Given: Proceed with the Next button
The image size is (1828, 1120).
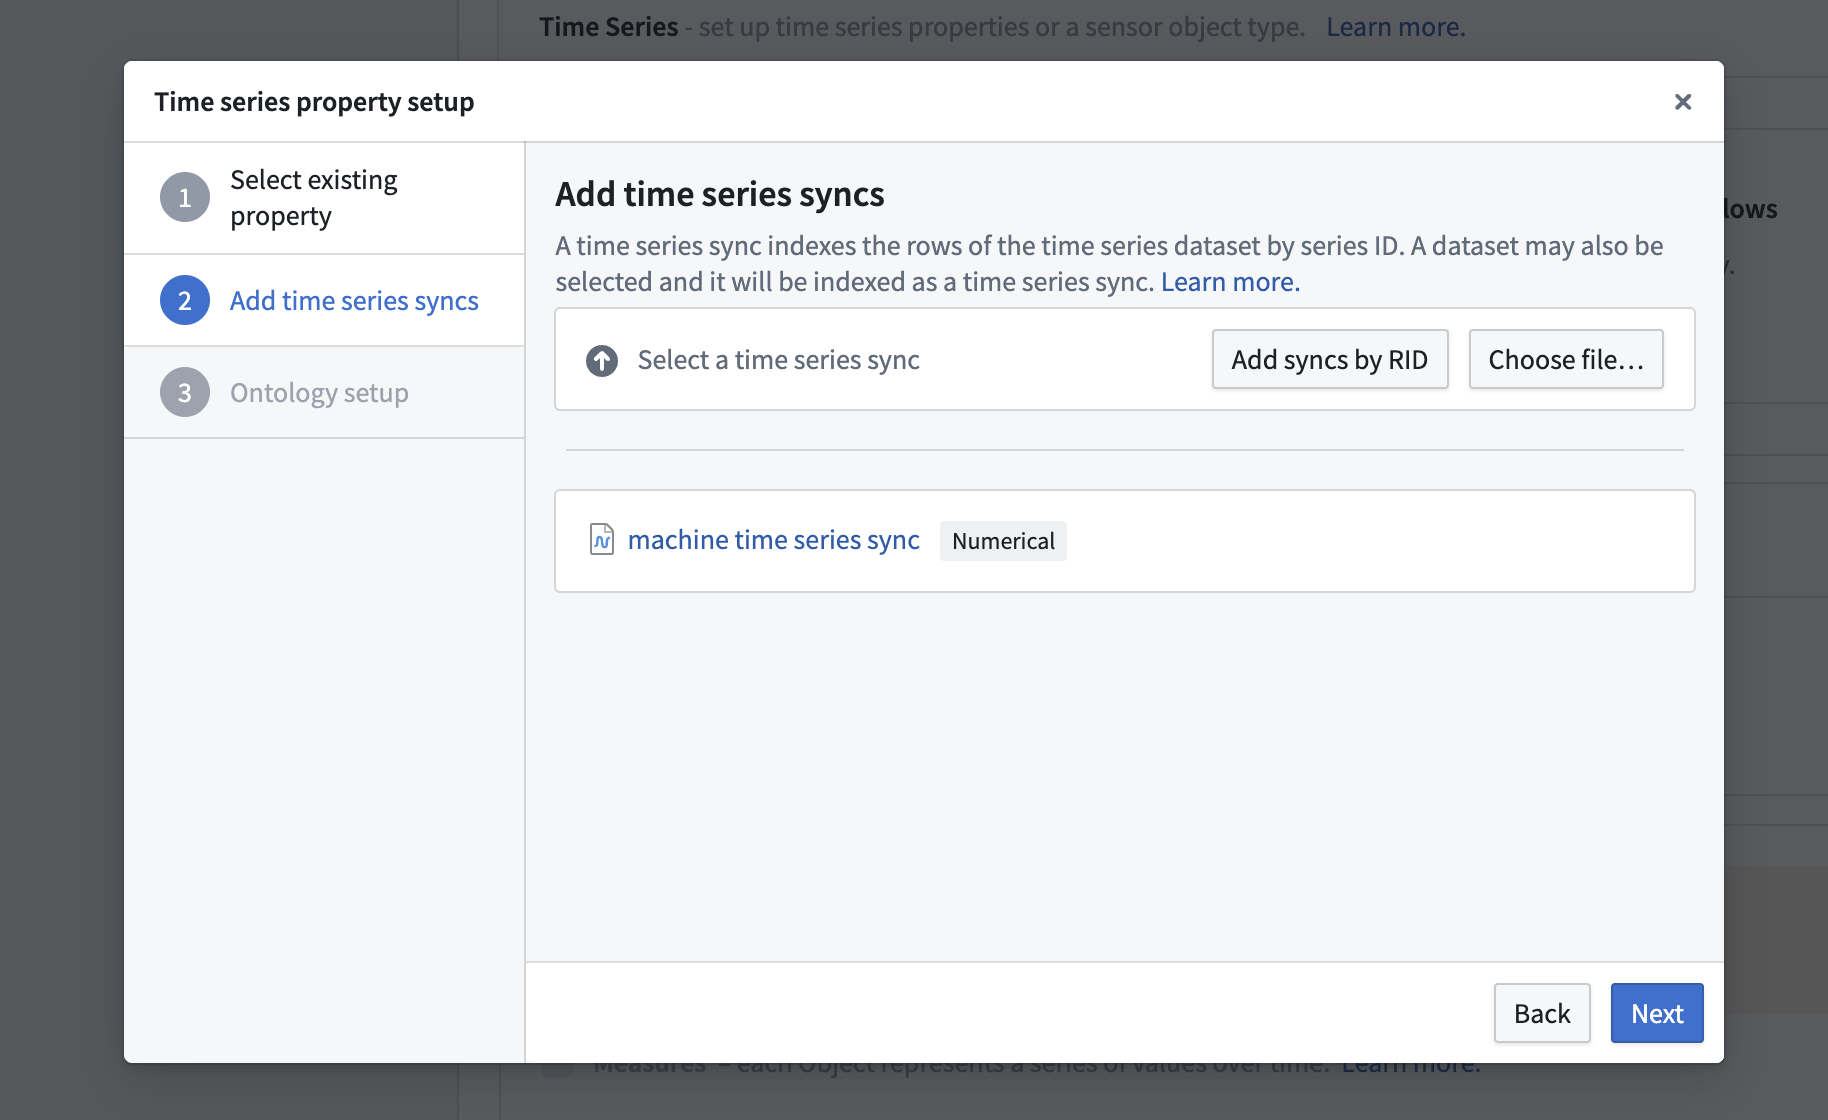Looking at the screenshot, I should coord(1657,1014).
